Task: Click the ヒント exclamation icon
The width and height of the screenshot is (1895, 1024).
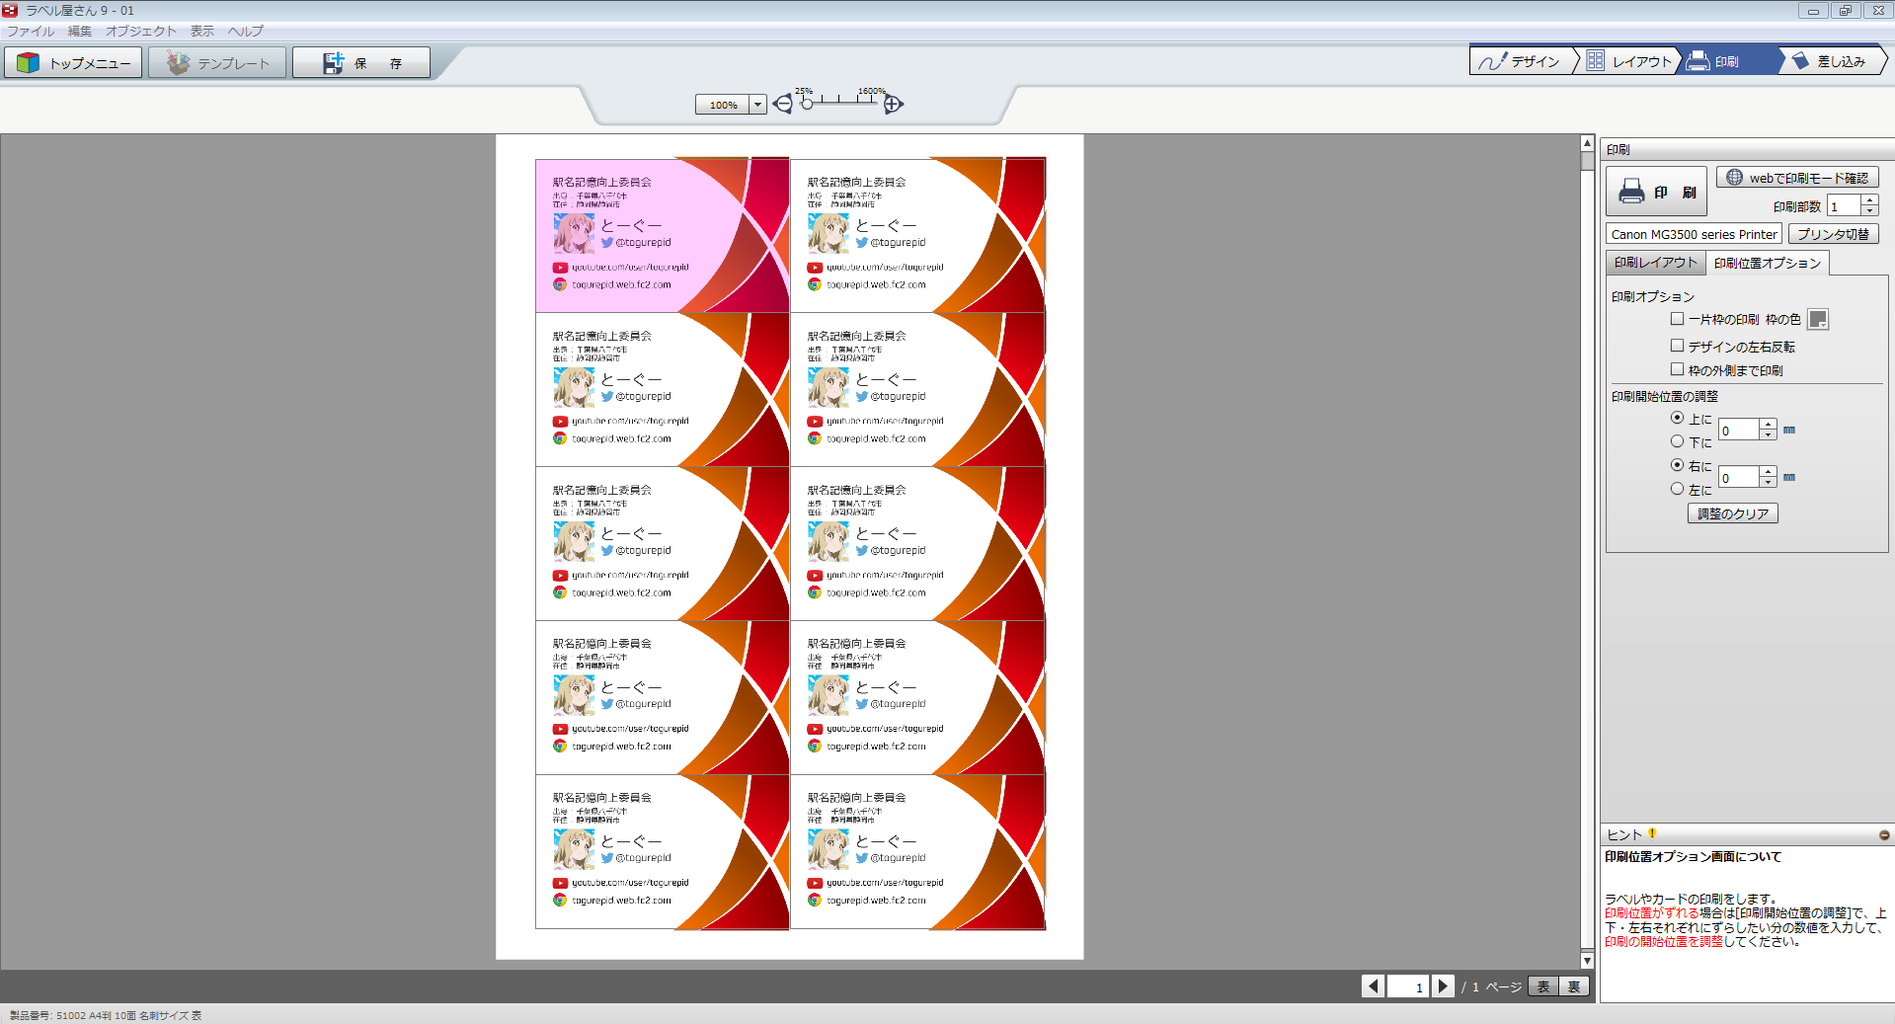Action: point(1652,833)
